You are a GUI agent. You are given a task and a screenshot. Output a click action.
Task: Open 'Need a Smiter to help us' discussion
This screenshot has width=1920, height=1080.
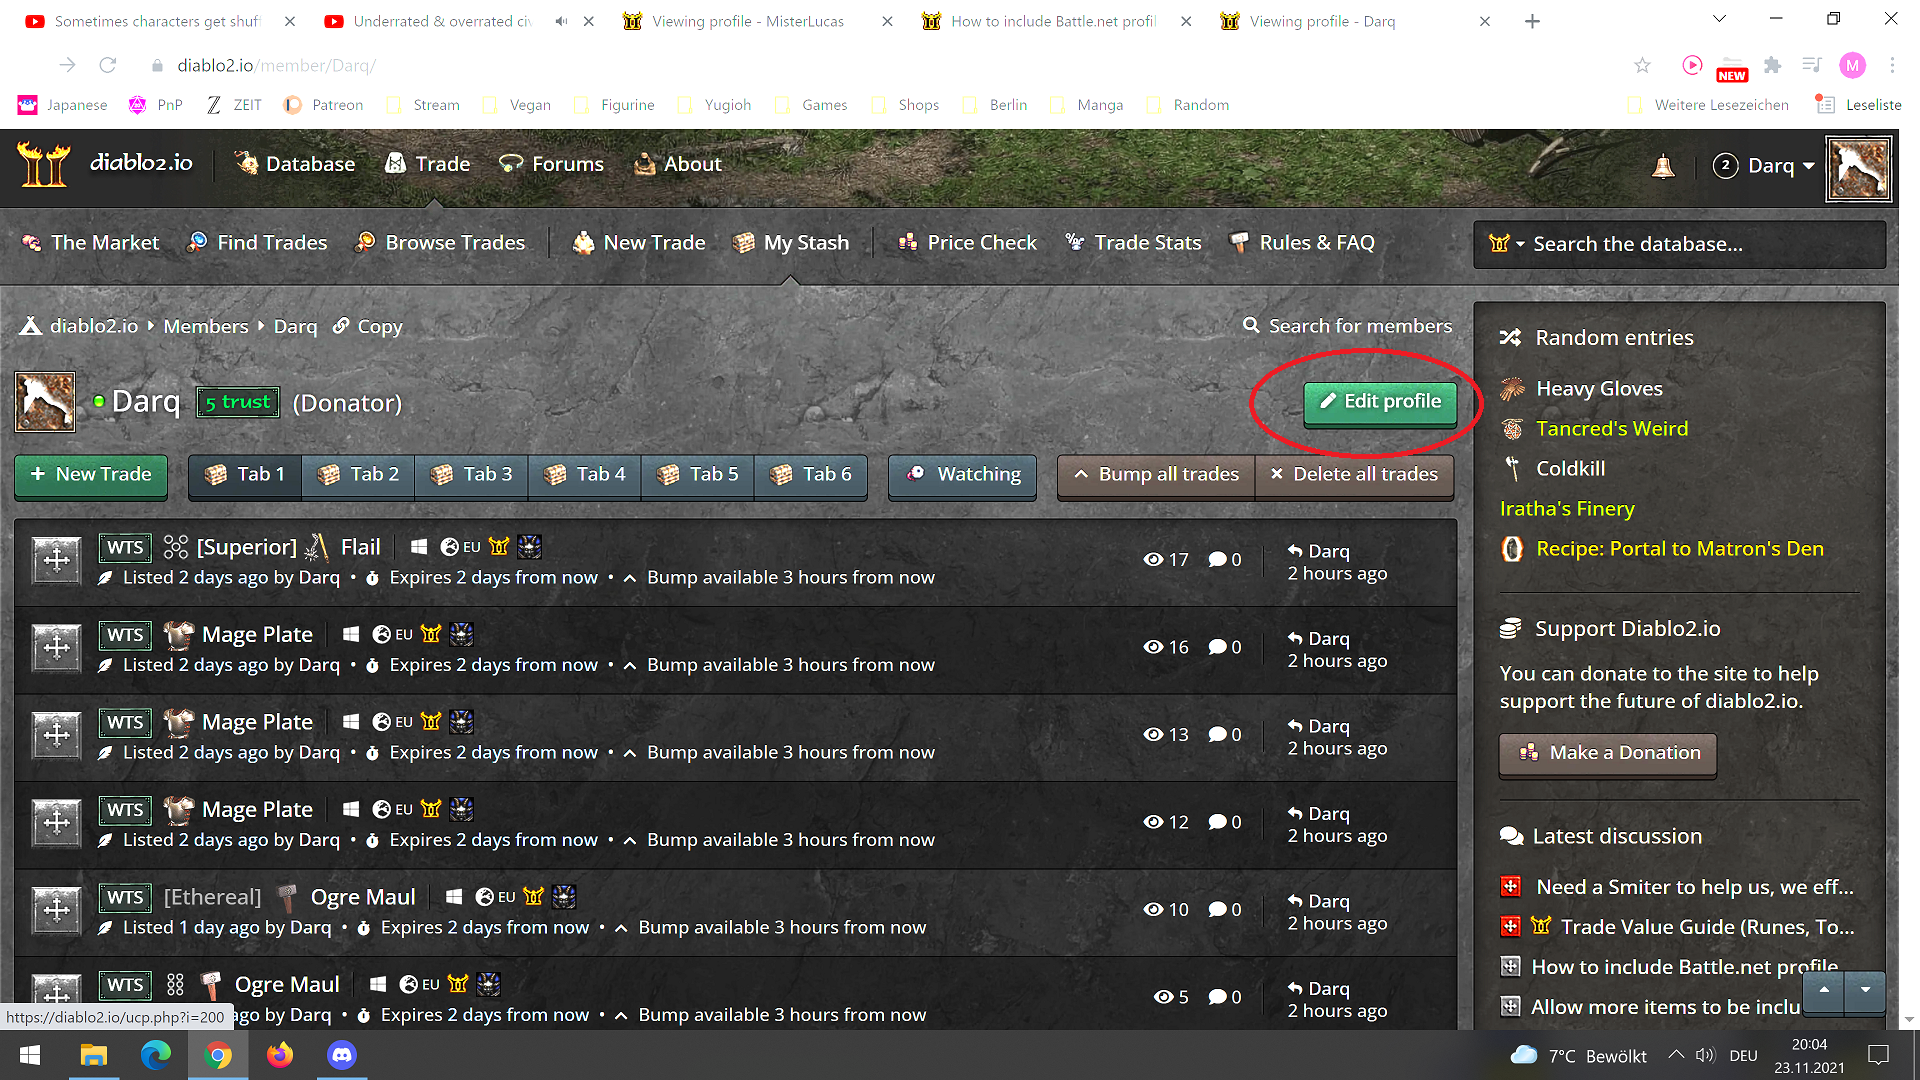[x=1695, y=887]
